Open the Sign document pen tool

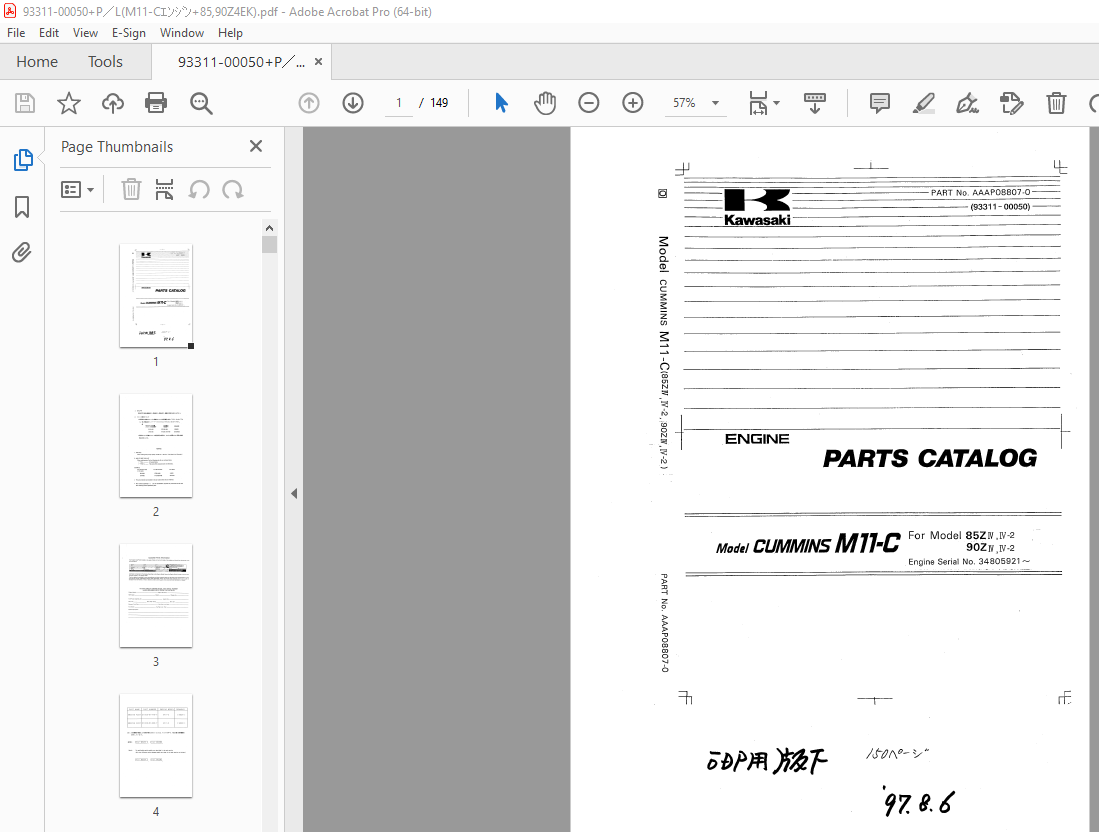[967, 103]
